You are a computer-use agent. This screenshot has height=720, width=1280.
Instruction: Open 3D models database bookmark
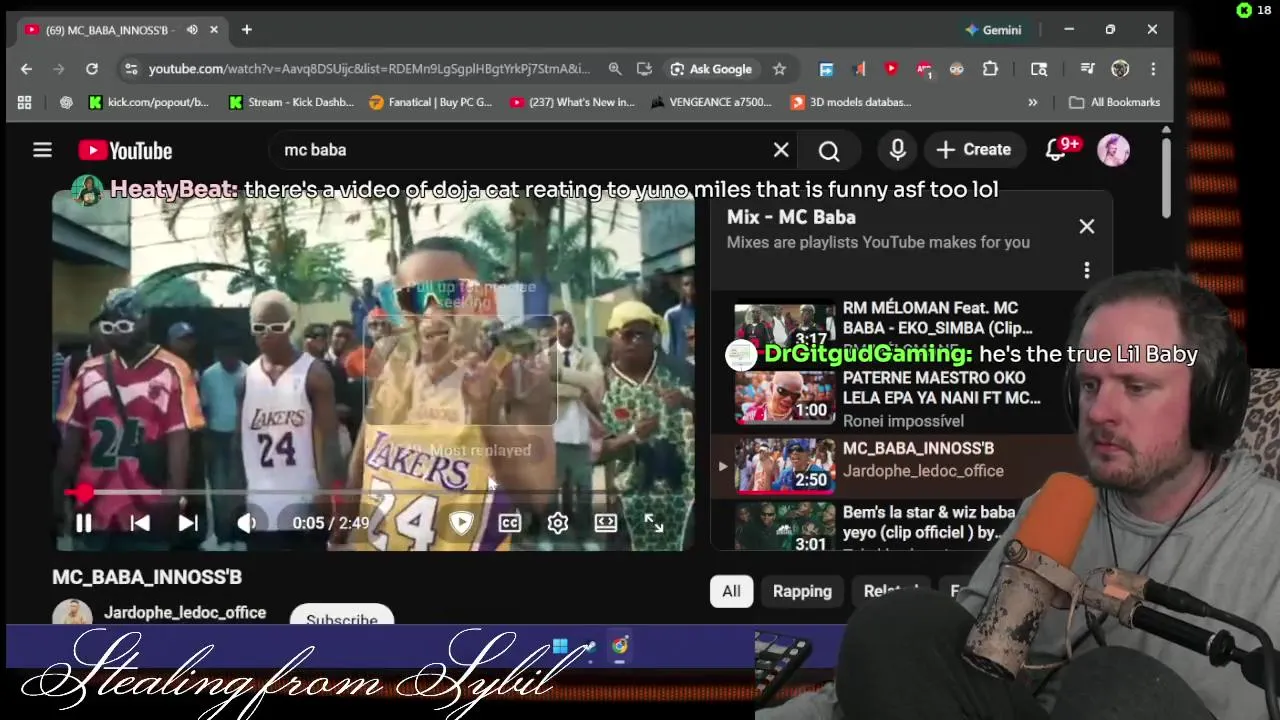pyautogui.click(x=851, y=102)
